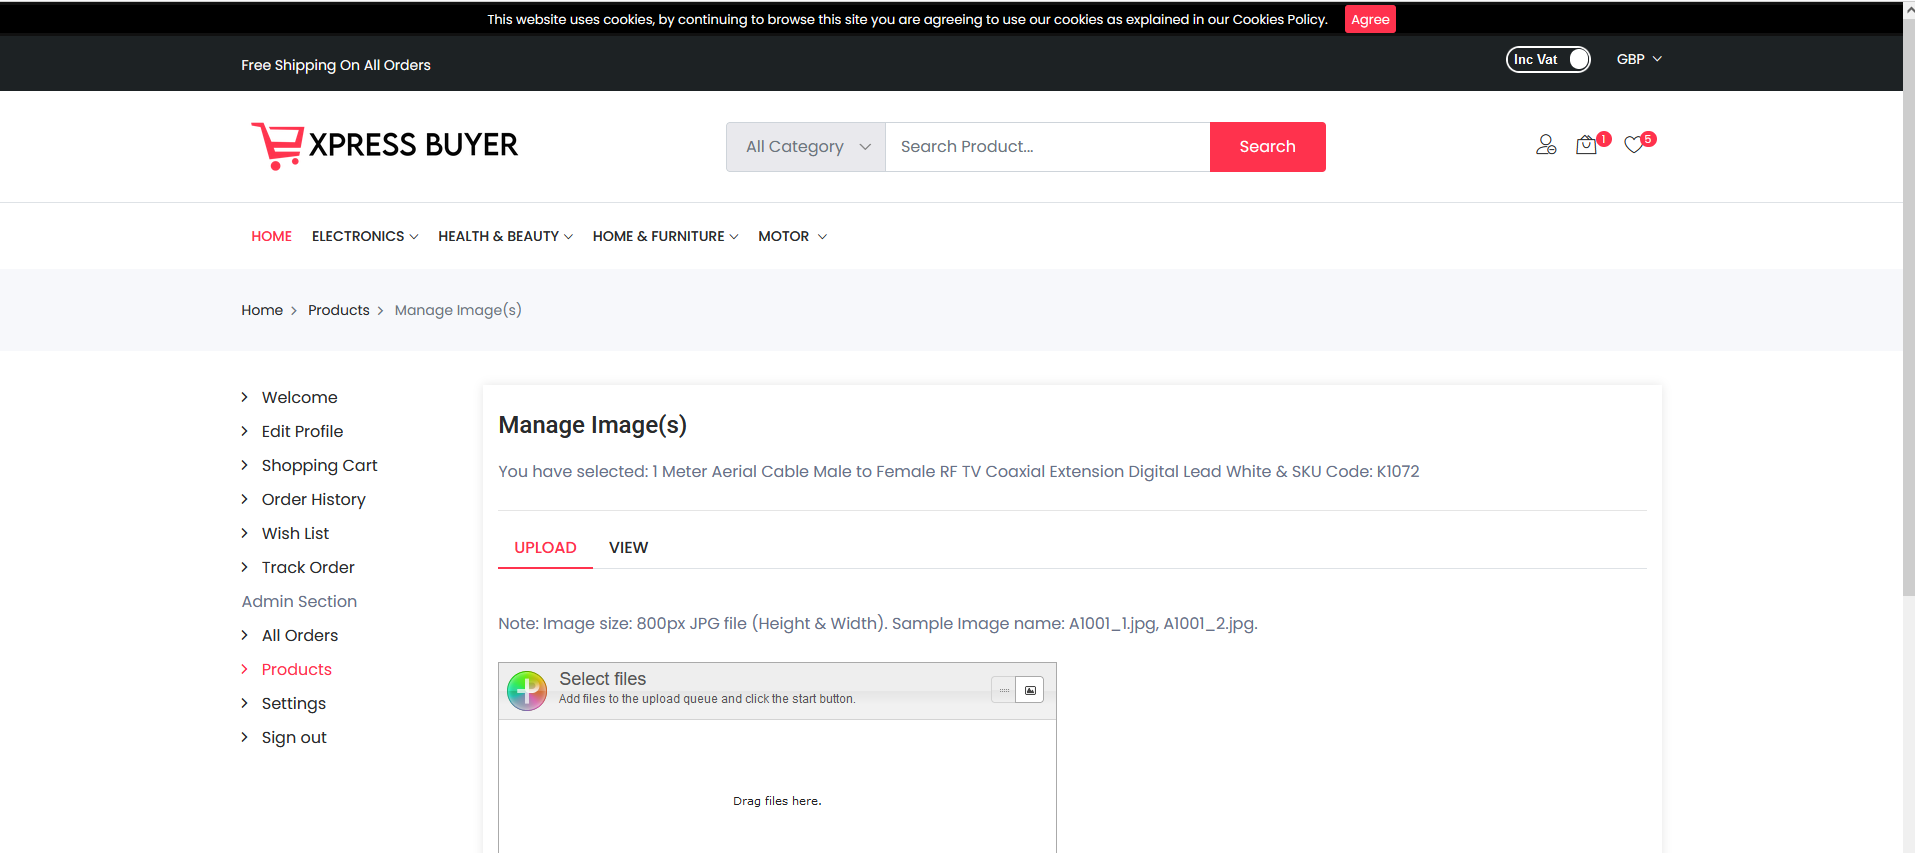Select the Upload tab
Image resolution: width=1915 pixels, height=853 pixels.
[545, 548]
